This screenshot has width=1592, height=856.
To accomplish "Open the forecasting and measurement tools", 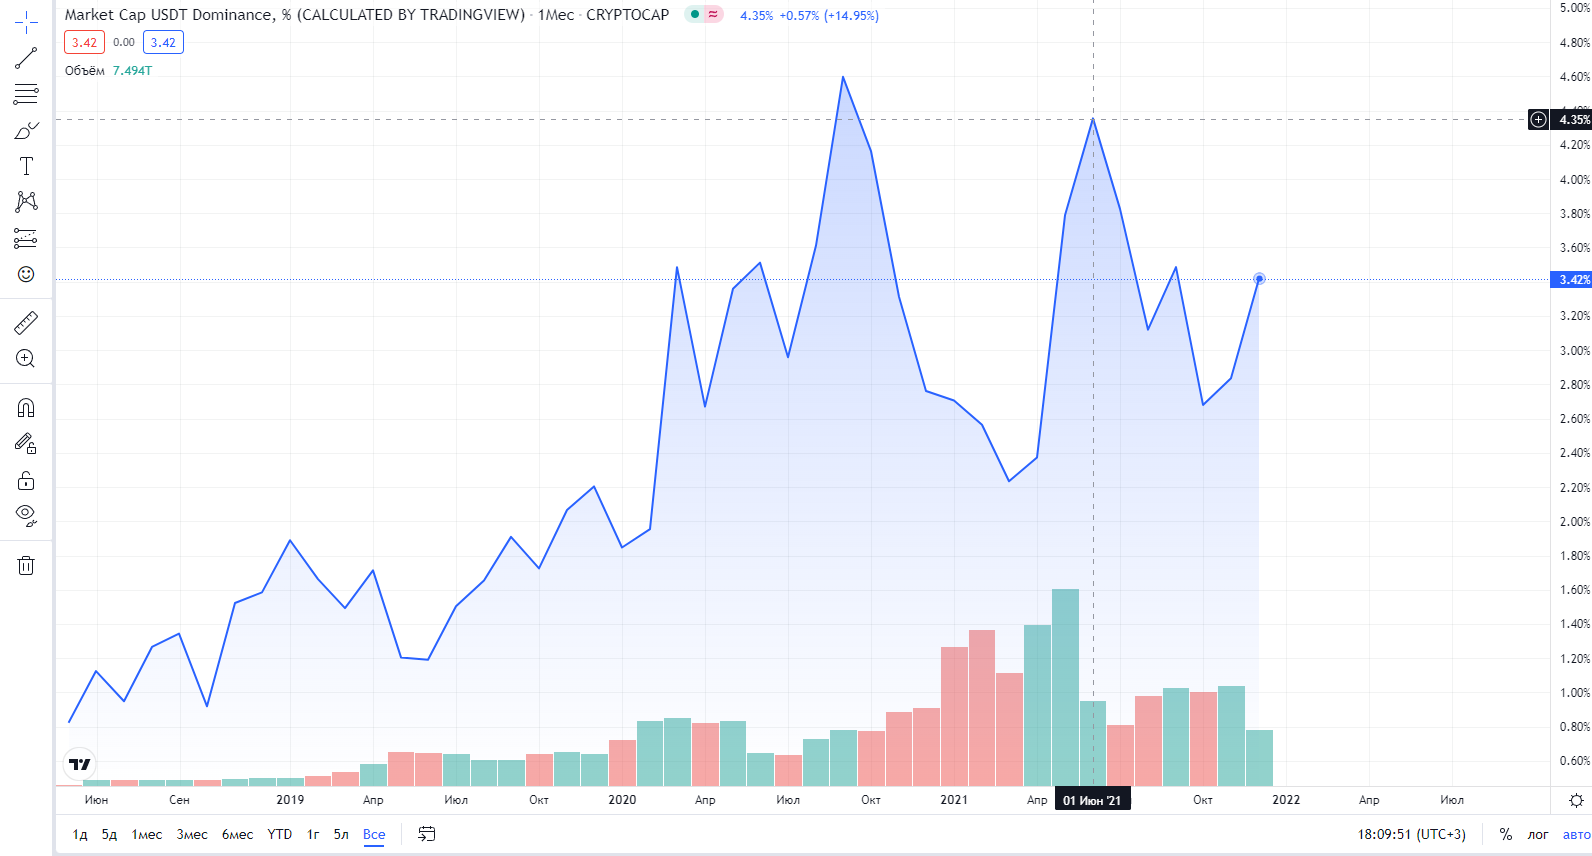I will tap(26, 238).
